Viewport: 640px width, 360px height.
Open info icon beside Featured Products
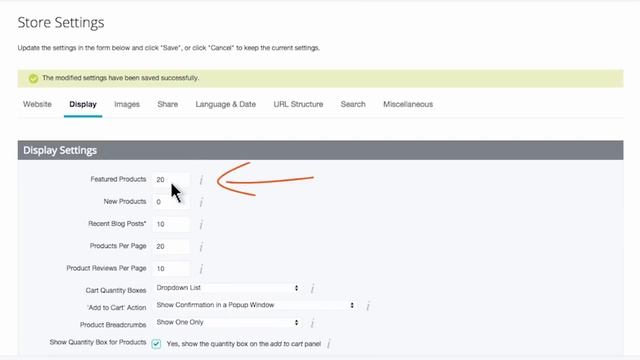pos(201,180)
